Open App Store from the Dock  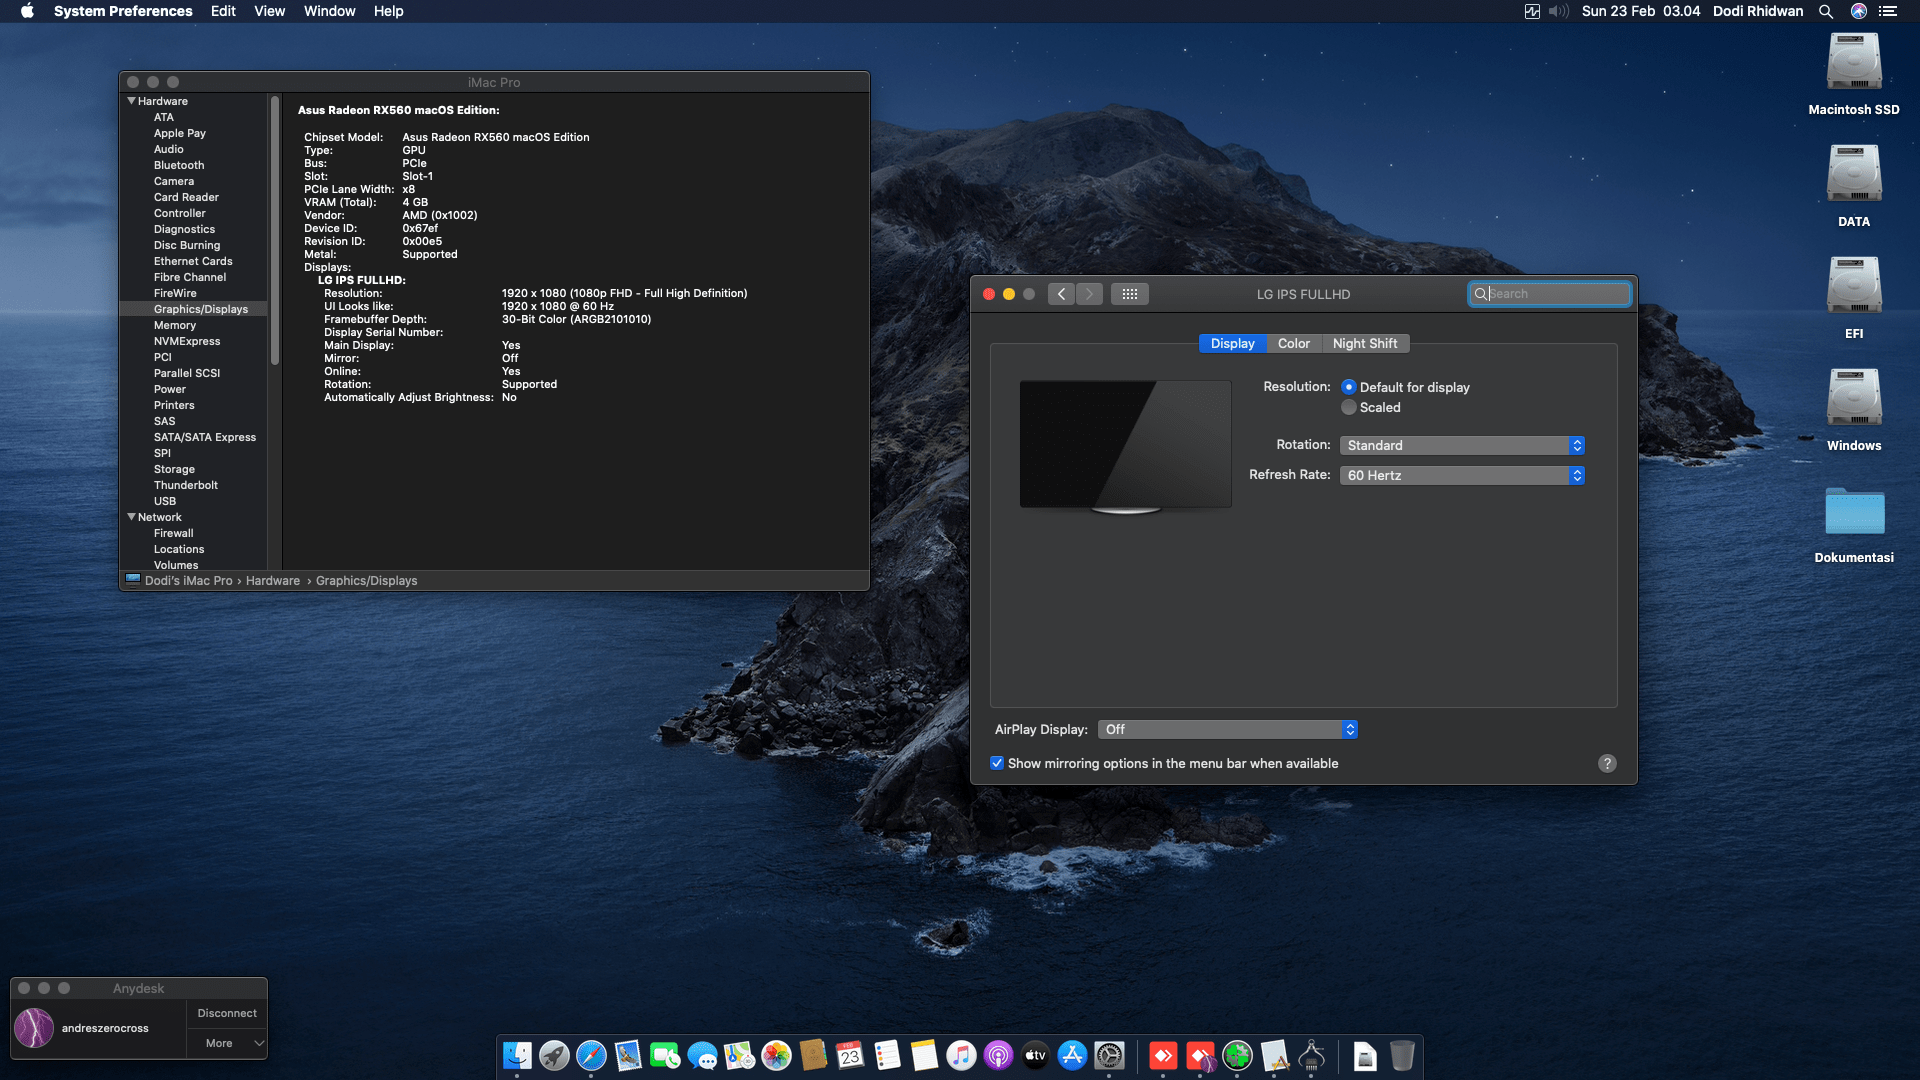[1072, 1055]
